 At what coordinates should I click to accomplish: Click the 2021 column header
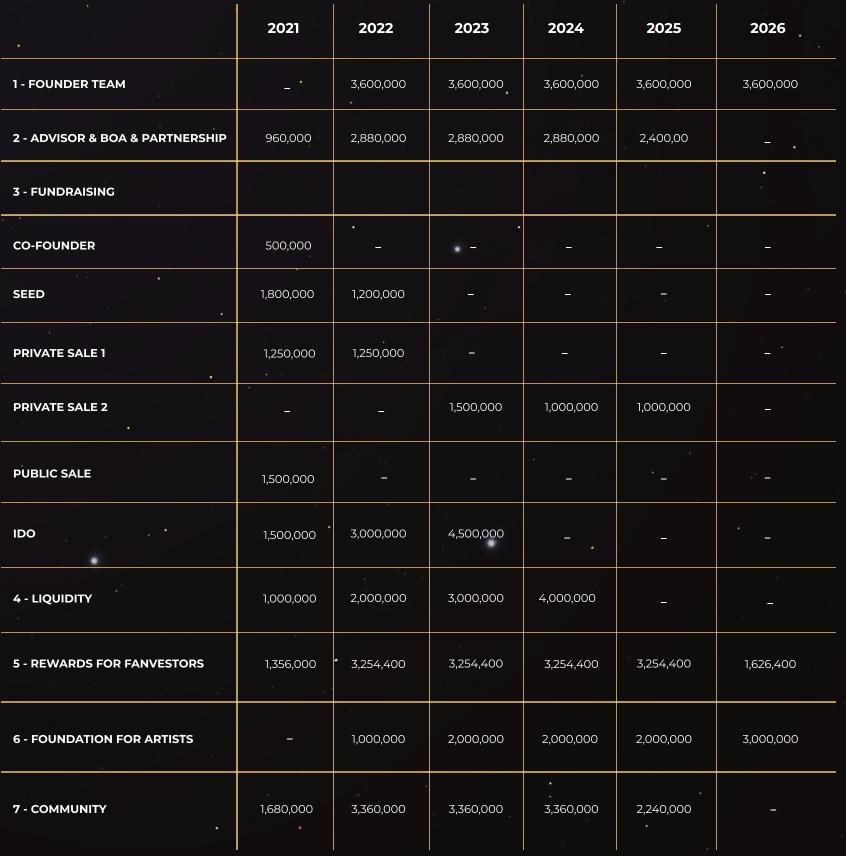[x=283, y=28]
